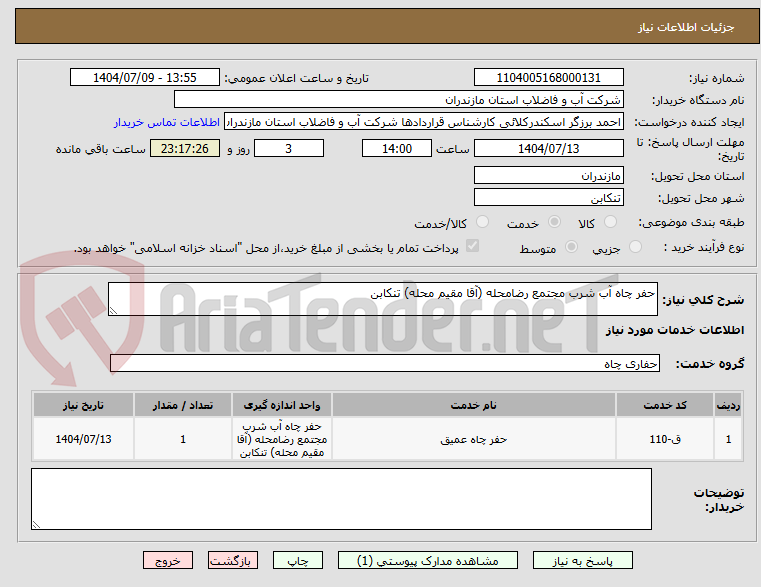Click the استان محل تحویل مازندران field
This screenshot has width=761, height=587.
pos(548,175)
